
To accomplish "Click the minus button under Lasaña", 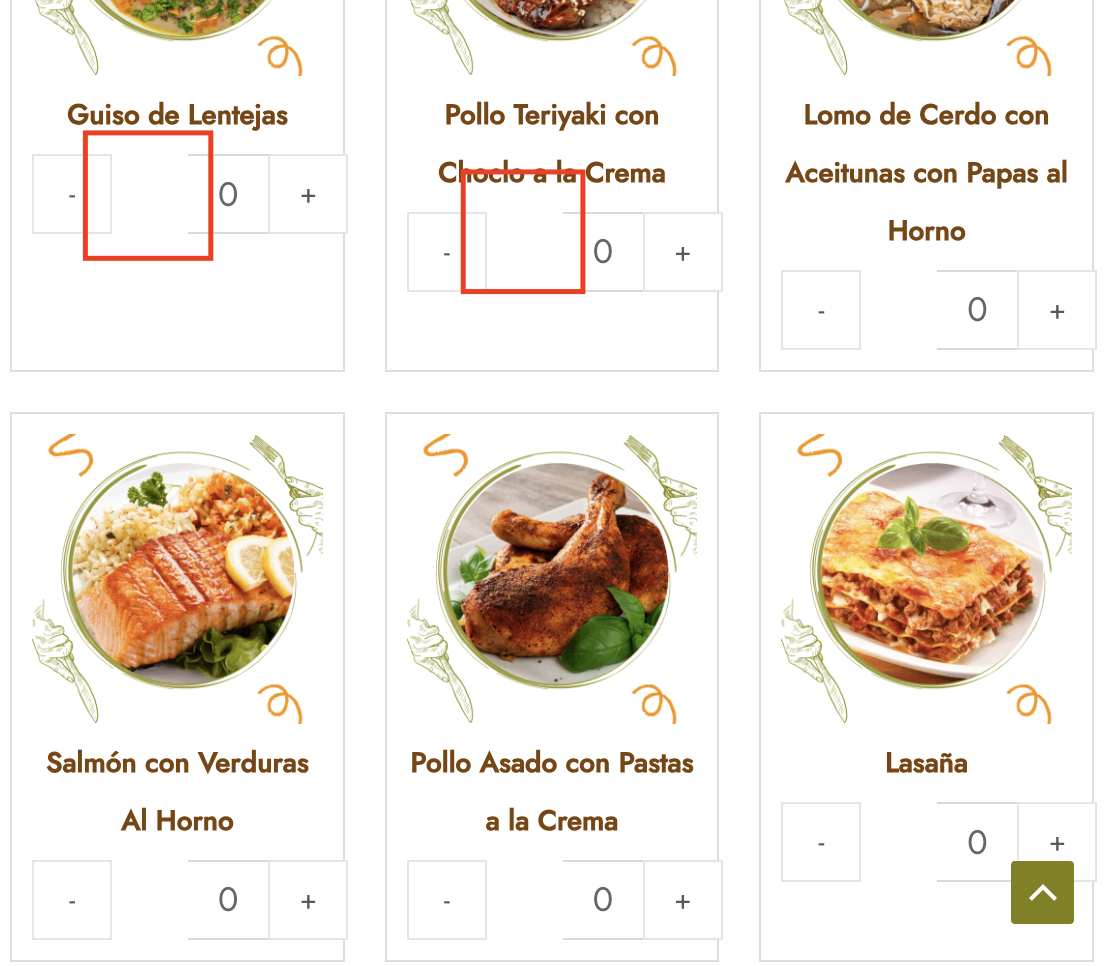I will pos(821,842).
